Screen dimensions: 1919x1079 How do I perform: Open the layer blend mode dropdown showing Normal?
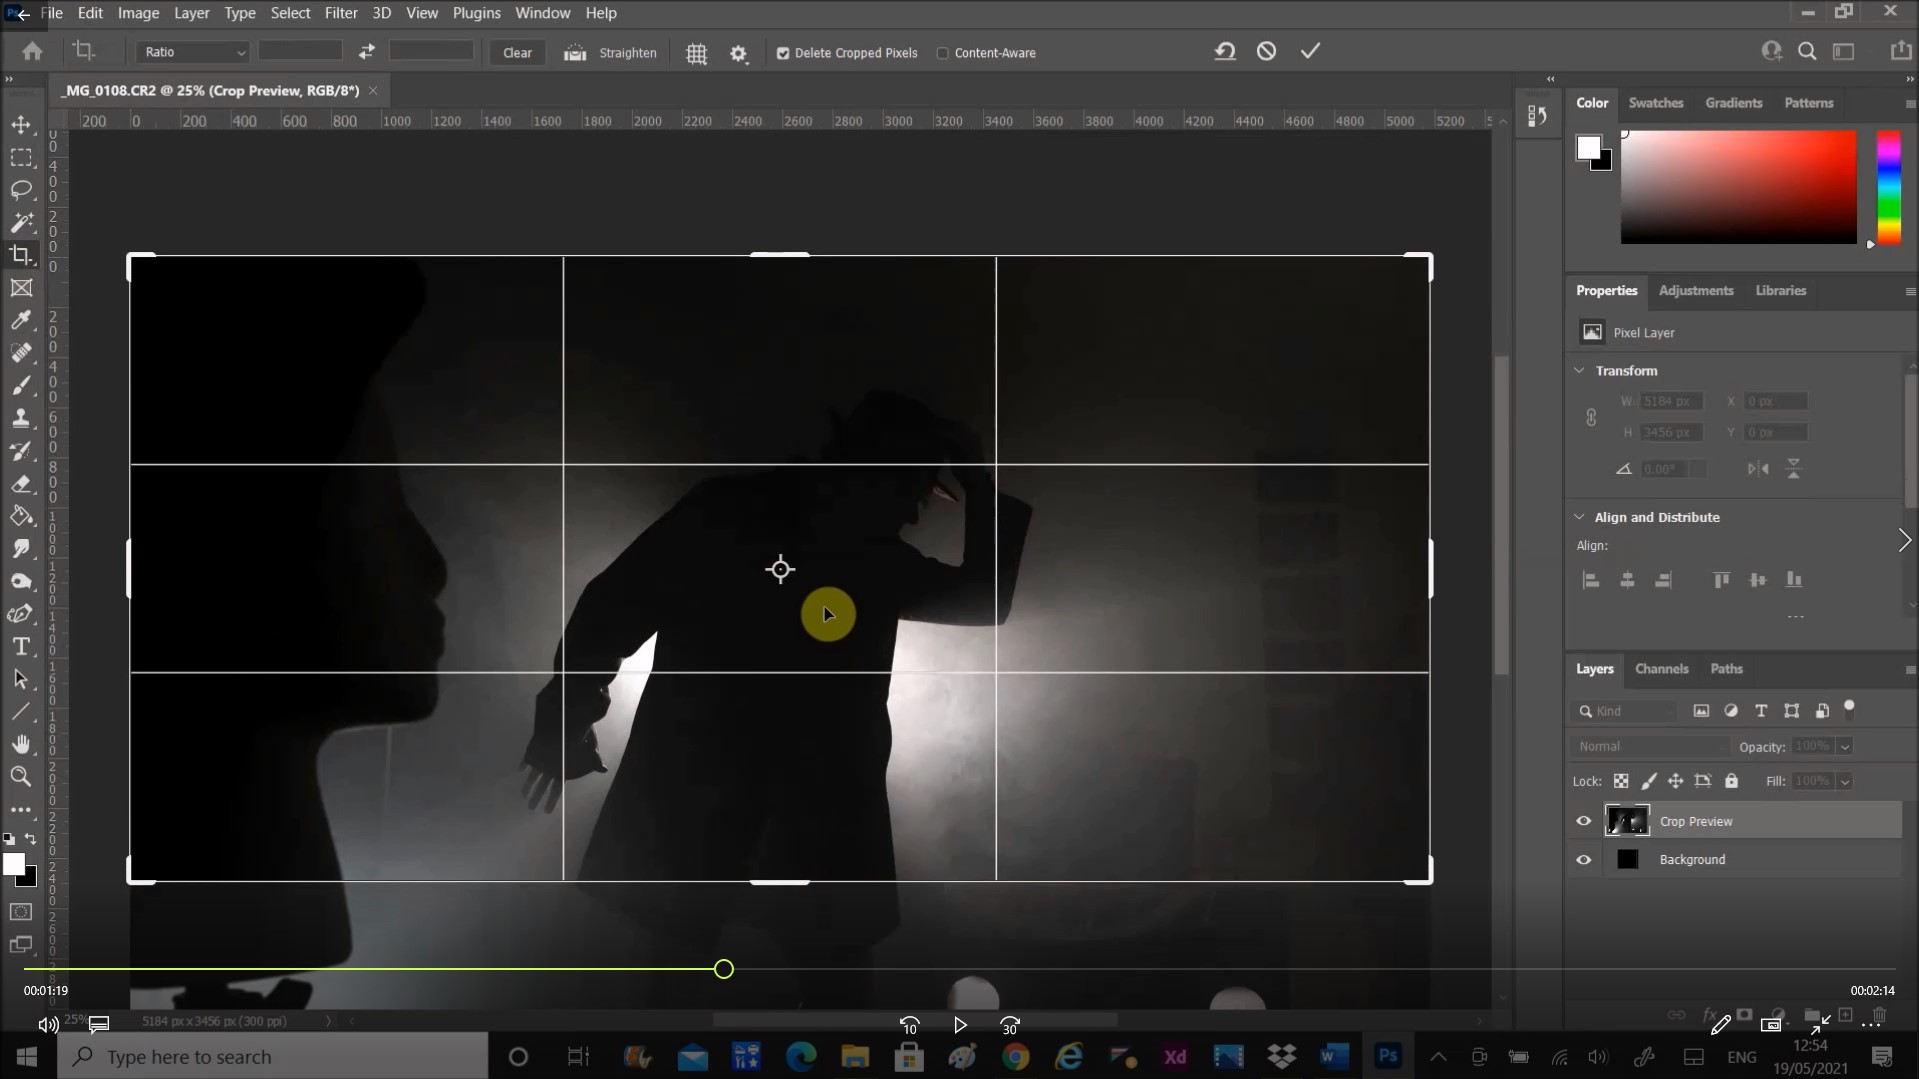point(1648,746)
